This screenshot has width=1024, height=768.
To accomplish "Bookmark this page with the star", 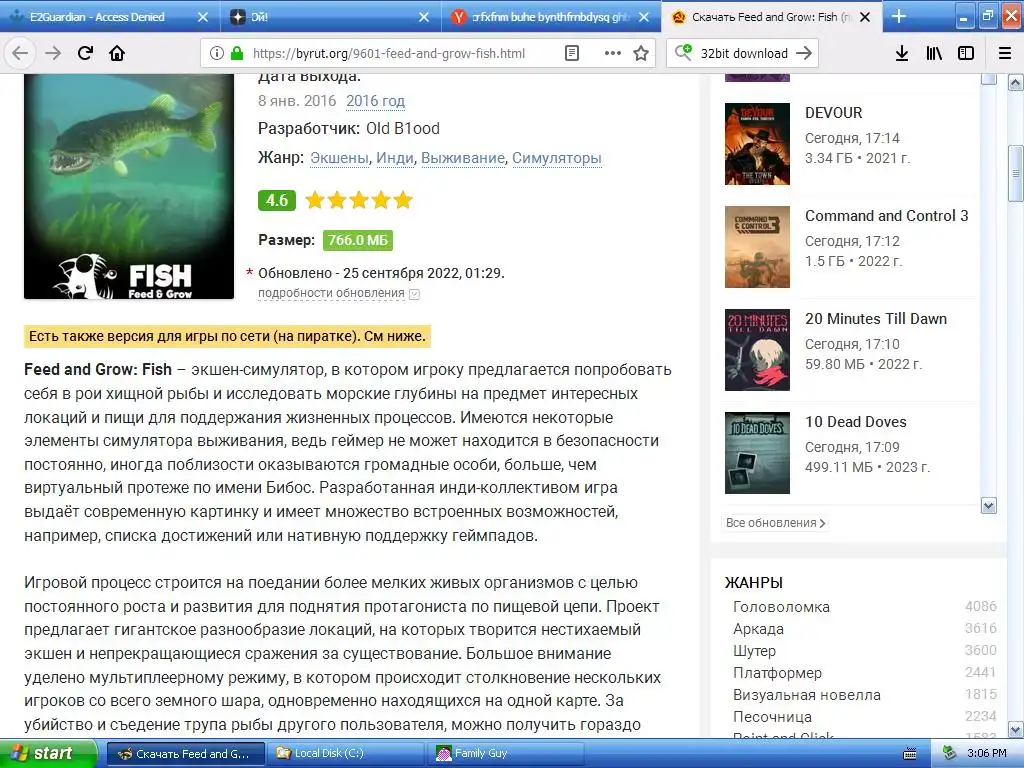I will (x=641, y=54).
